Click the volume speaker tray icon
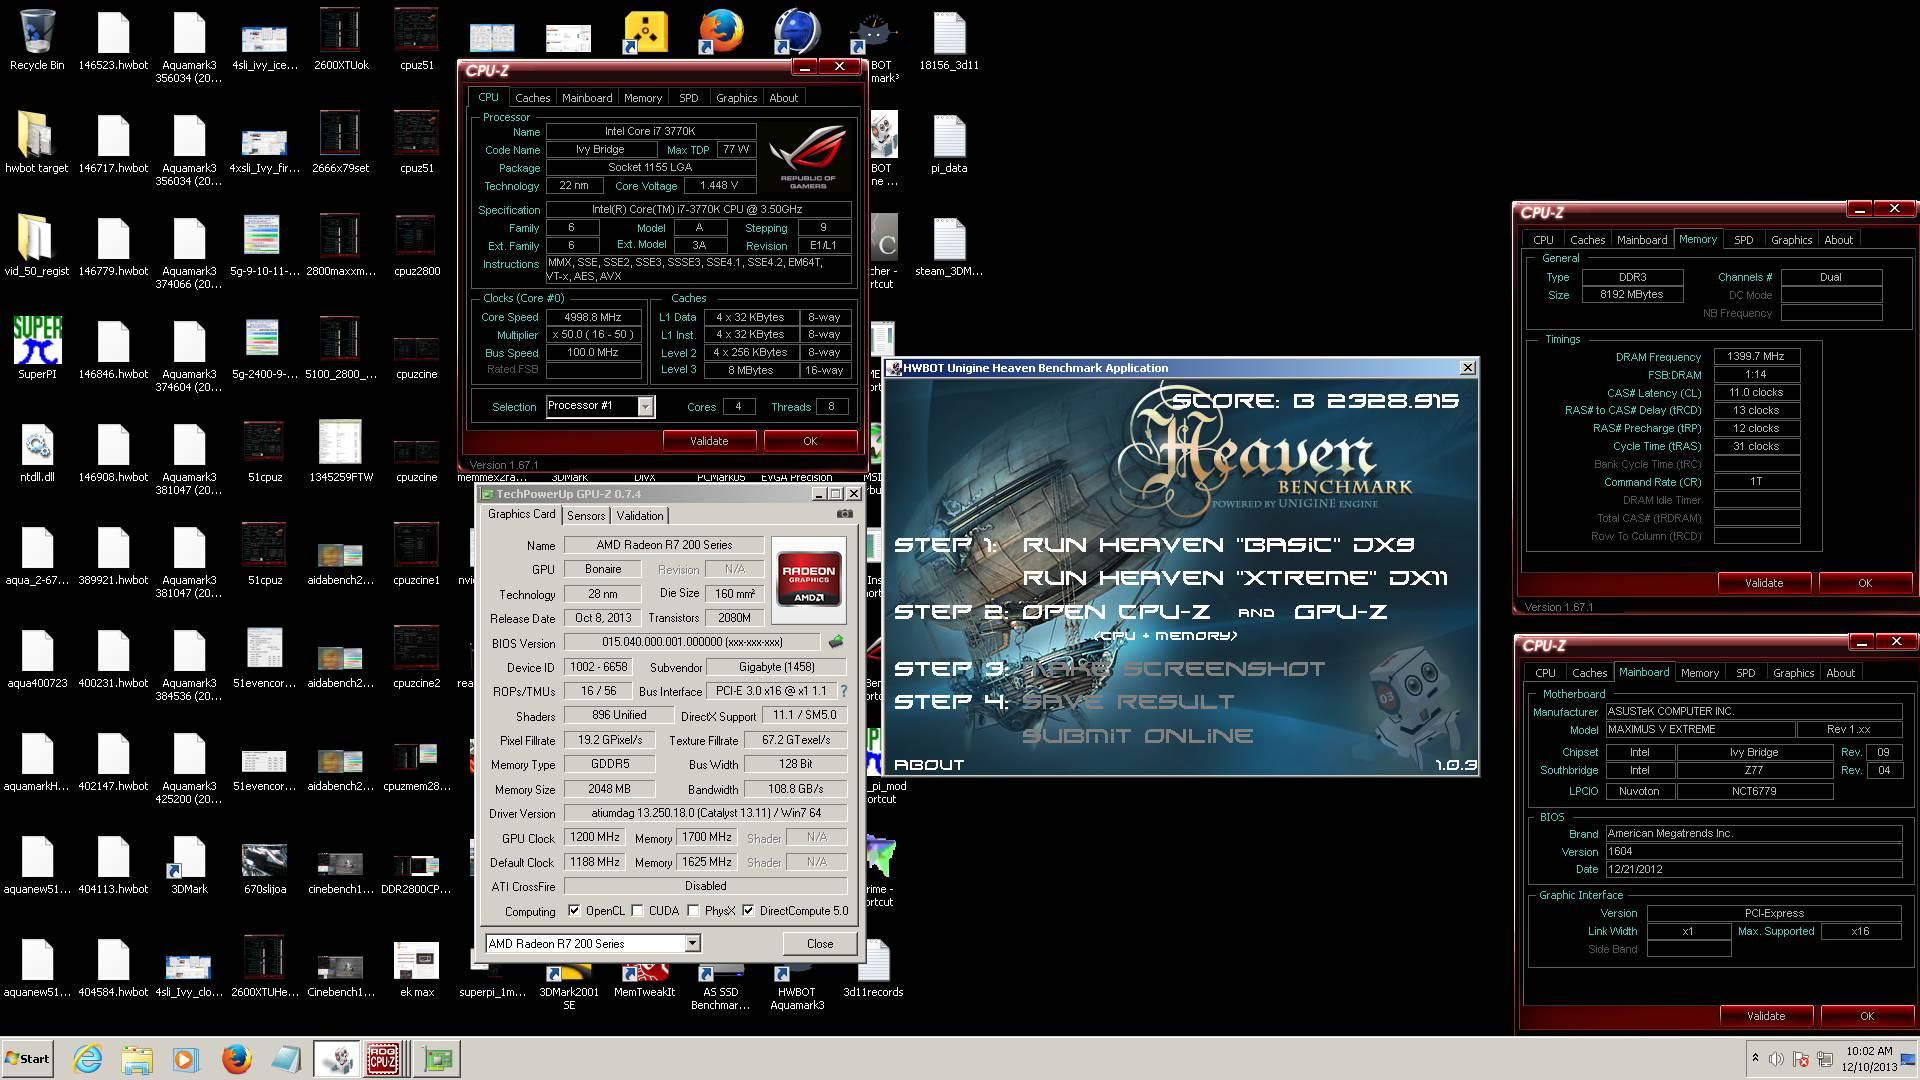The height and width of the screenshot is (1080, 1920). coord(1776,1058)
